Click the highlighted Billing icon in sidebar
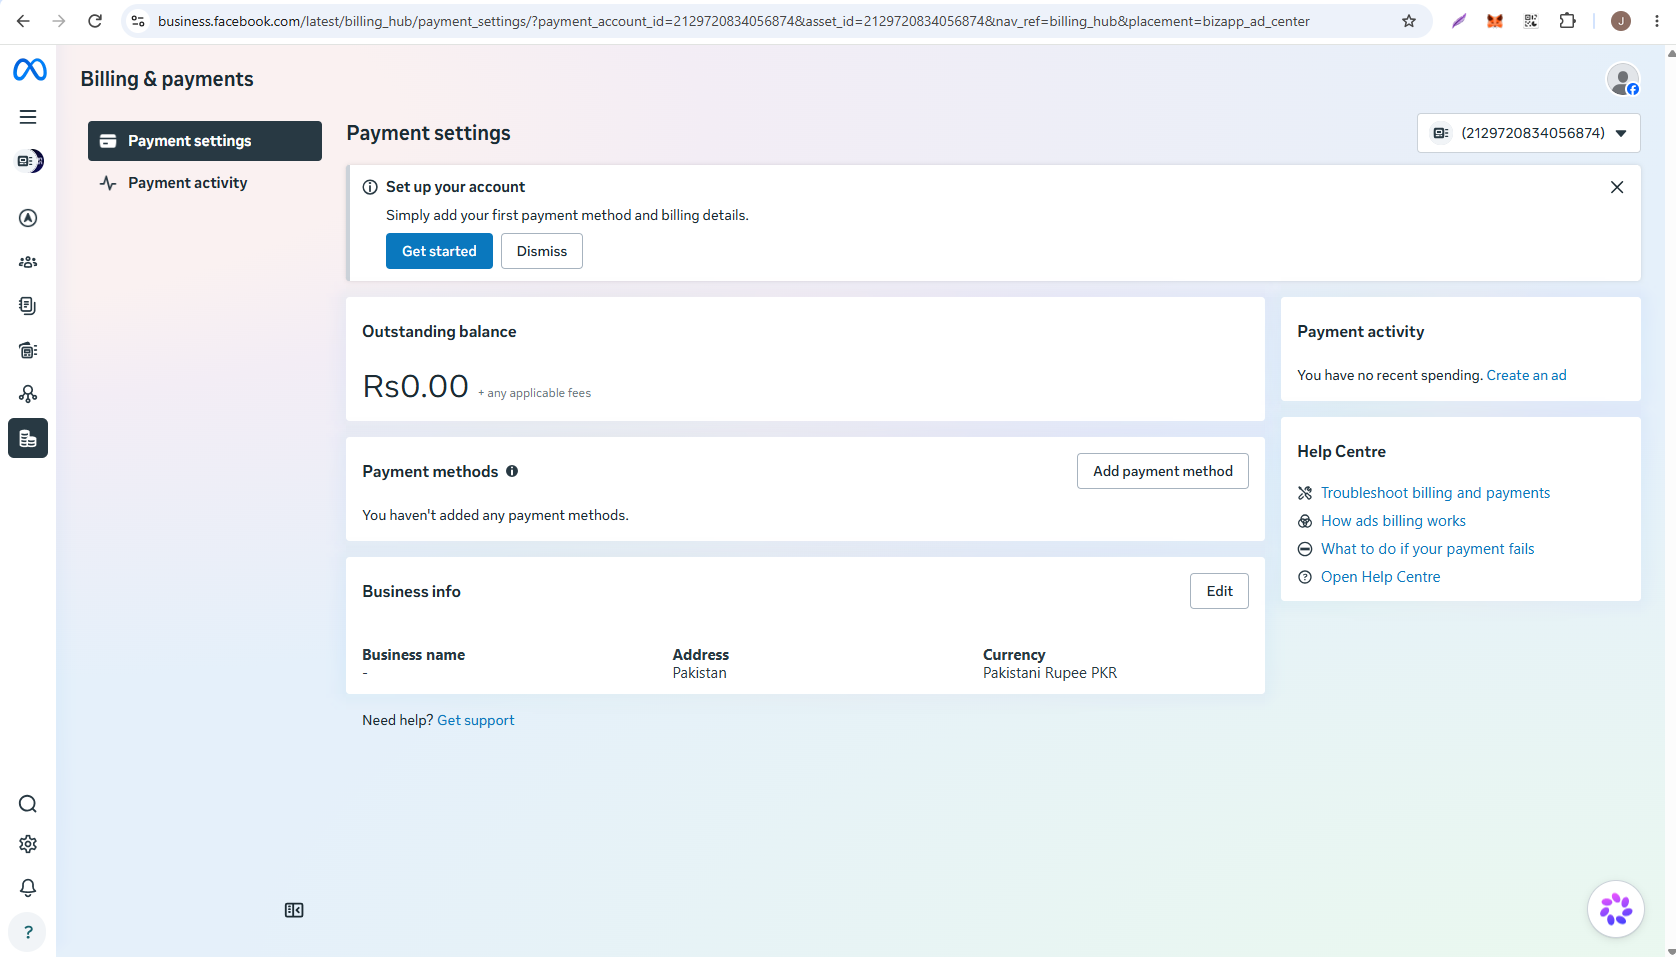Image resolution: width=1676 pixels, height=957 pixels. [28, 438]
